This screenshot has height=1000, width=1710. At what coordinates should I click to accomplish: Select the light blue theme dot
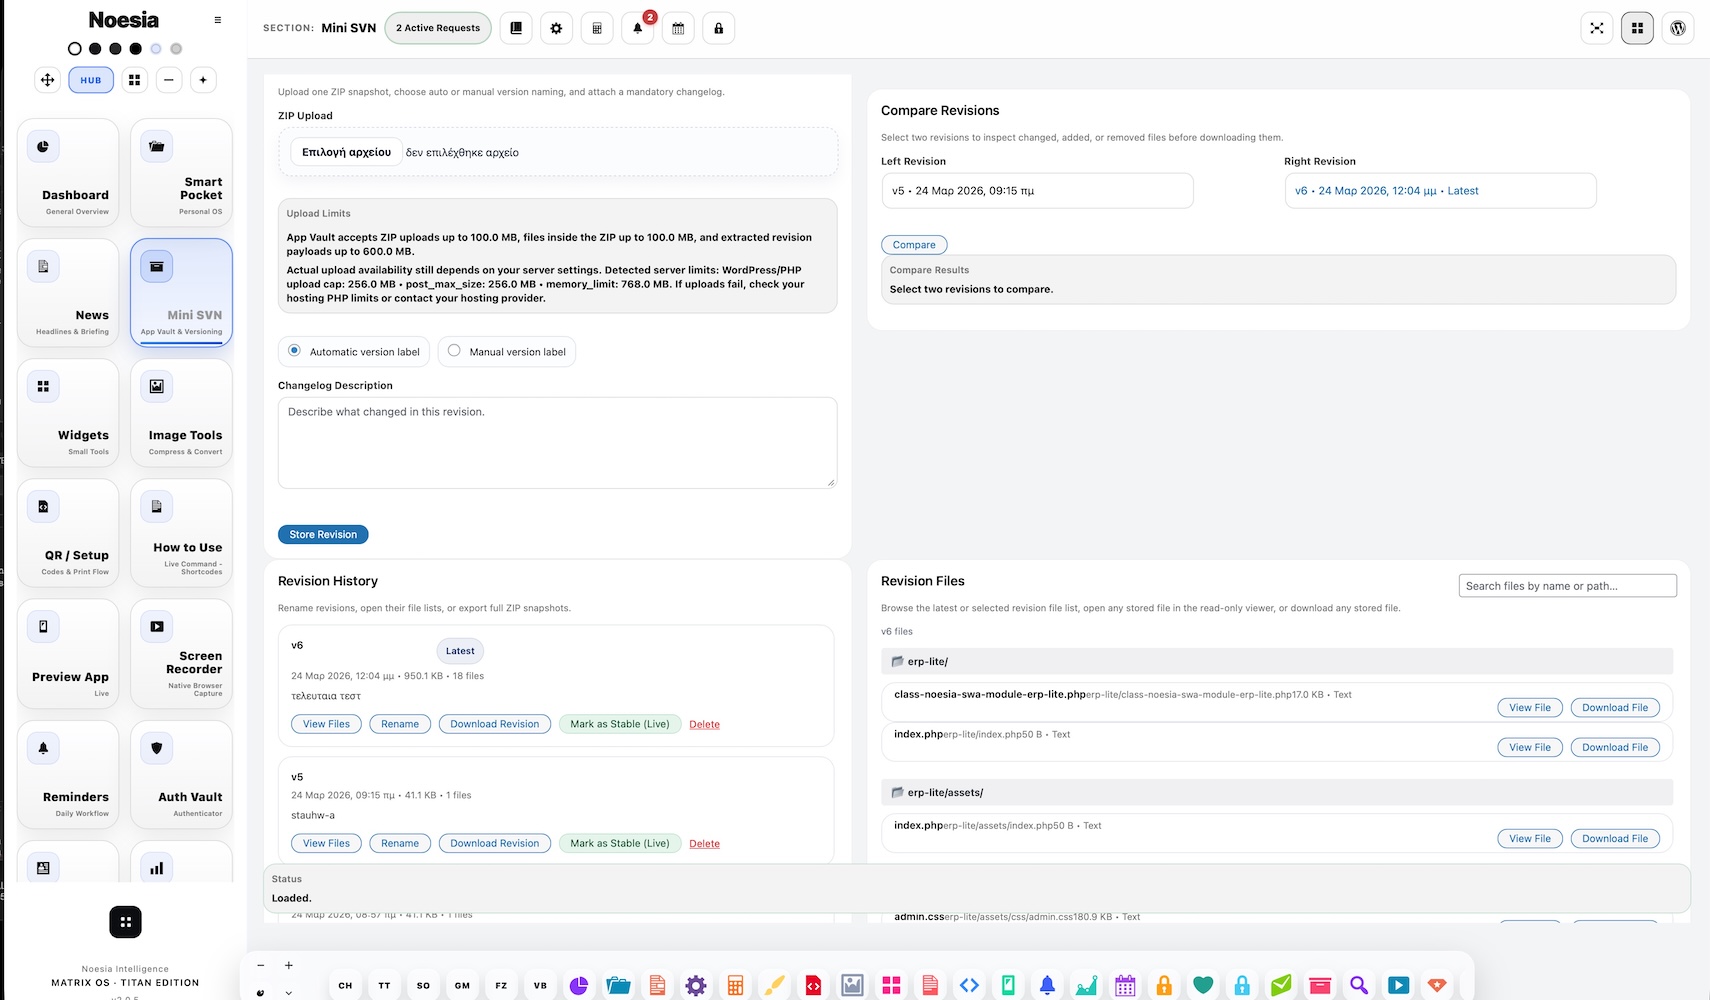(156, 48)
